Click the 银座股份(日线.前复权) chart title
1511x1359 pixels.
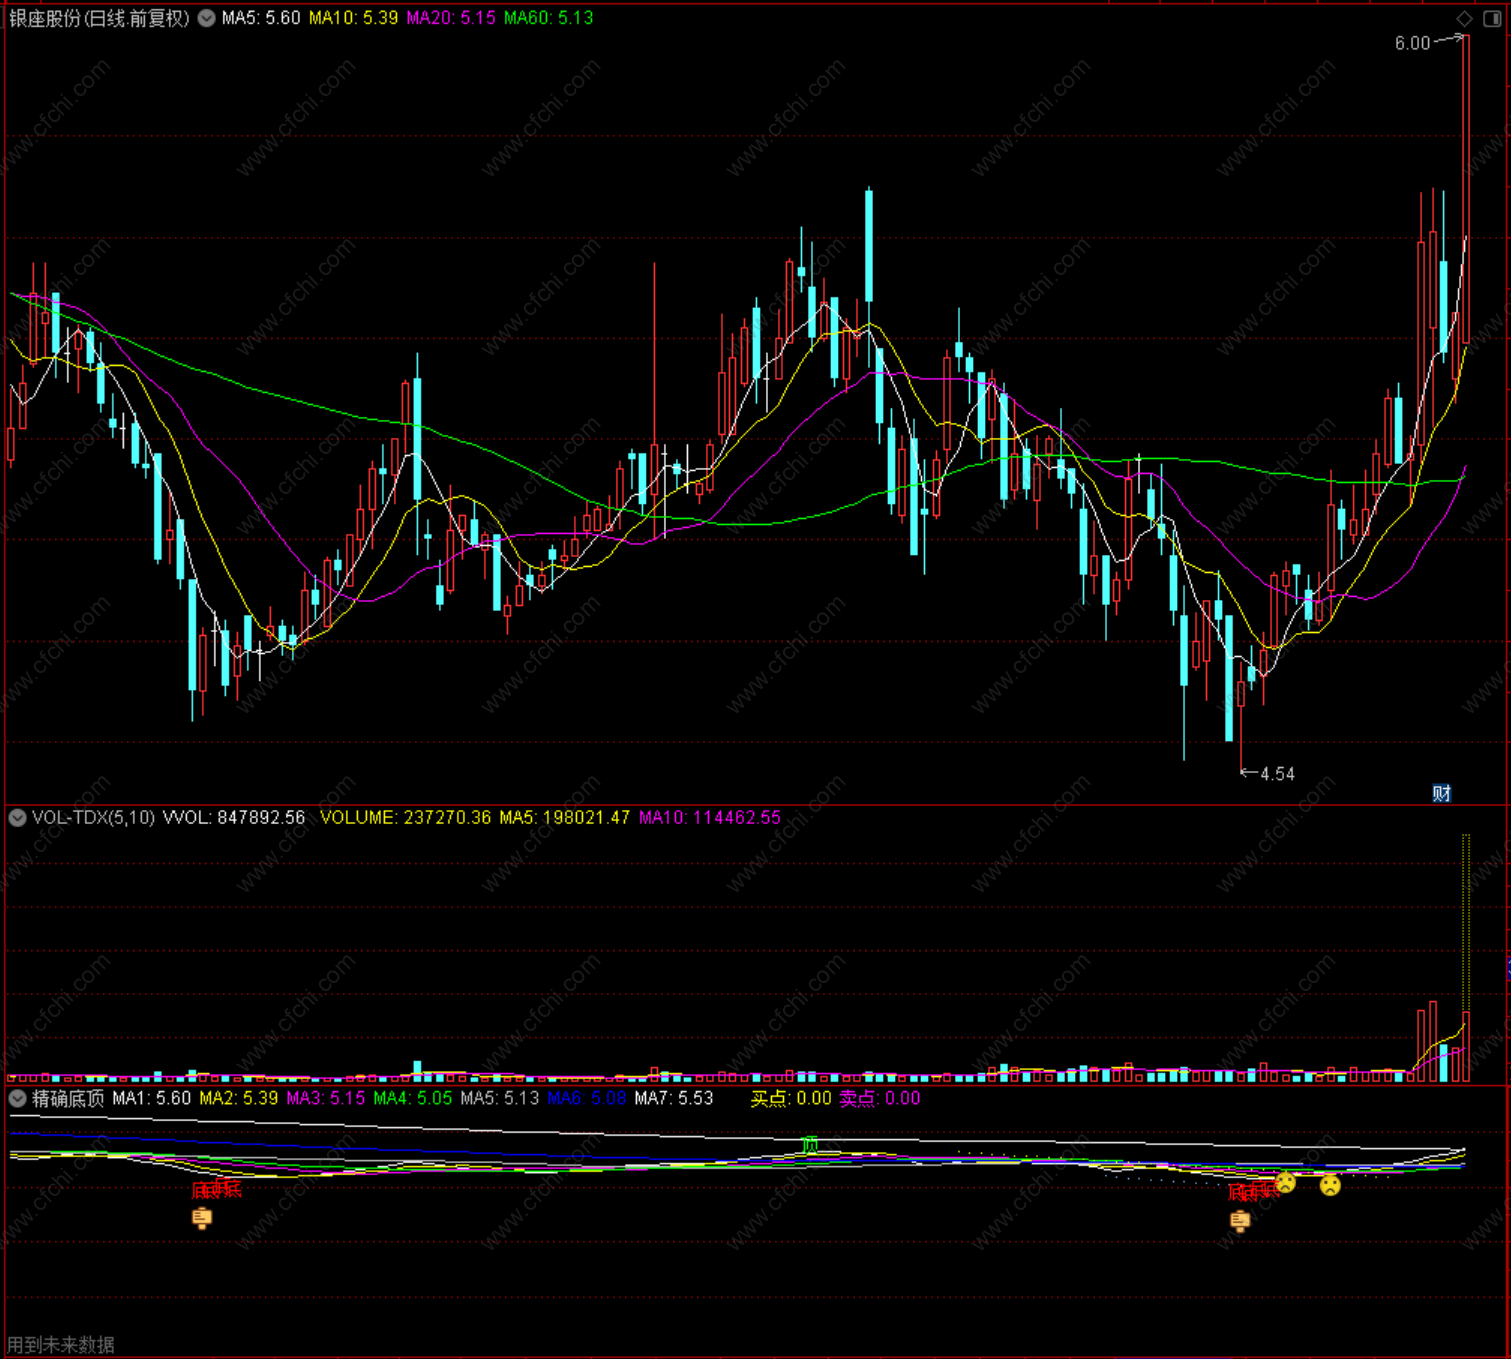[99, 18]
